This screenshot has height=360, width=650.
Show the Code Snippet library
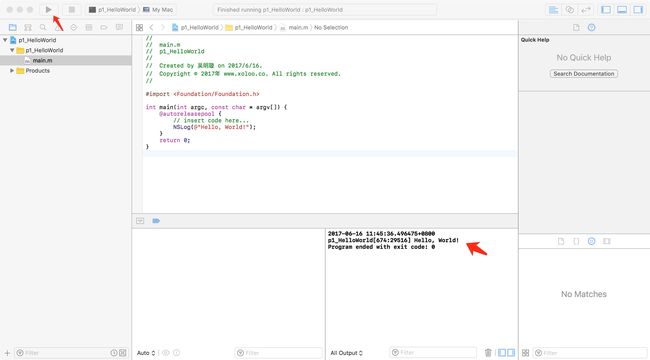tap(576, 241)
